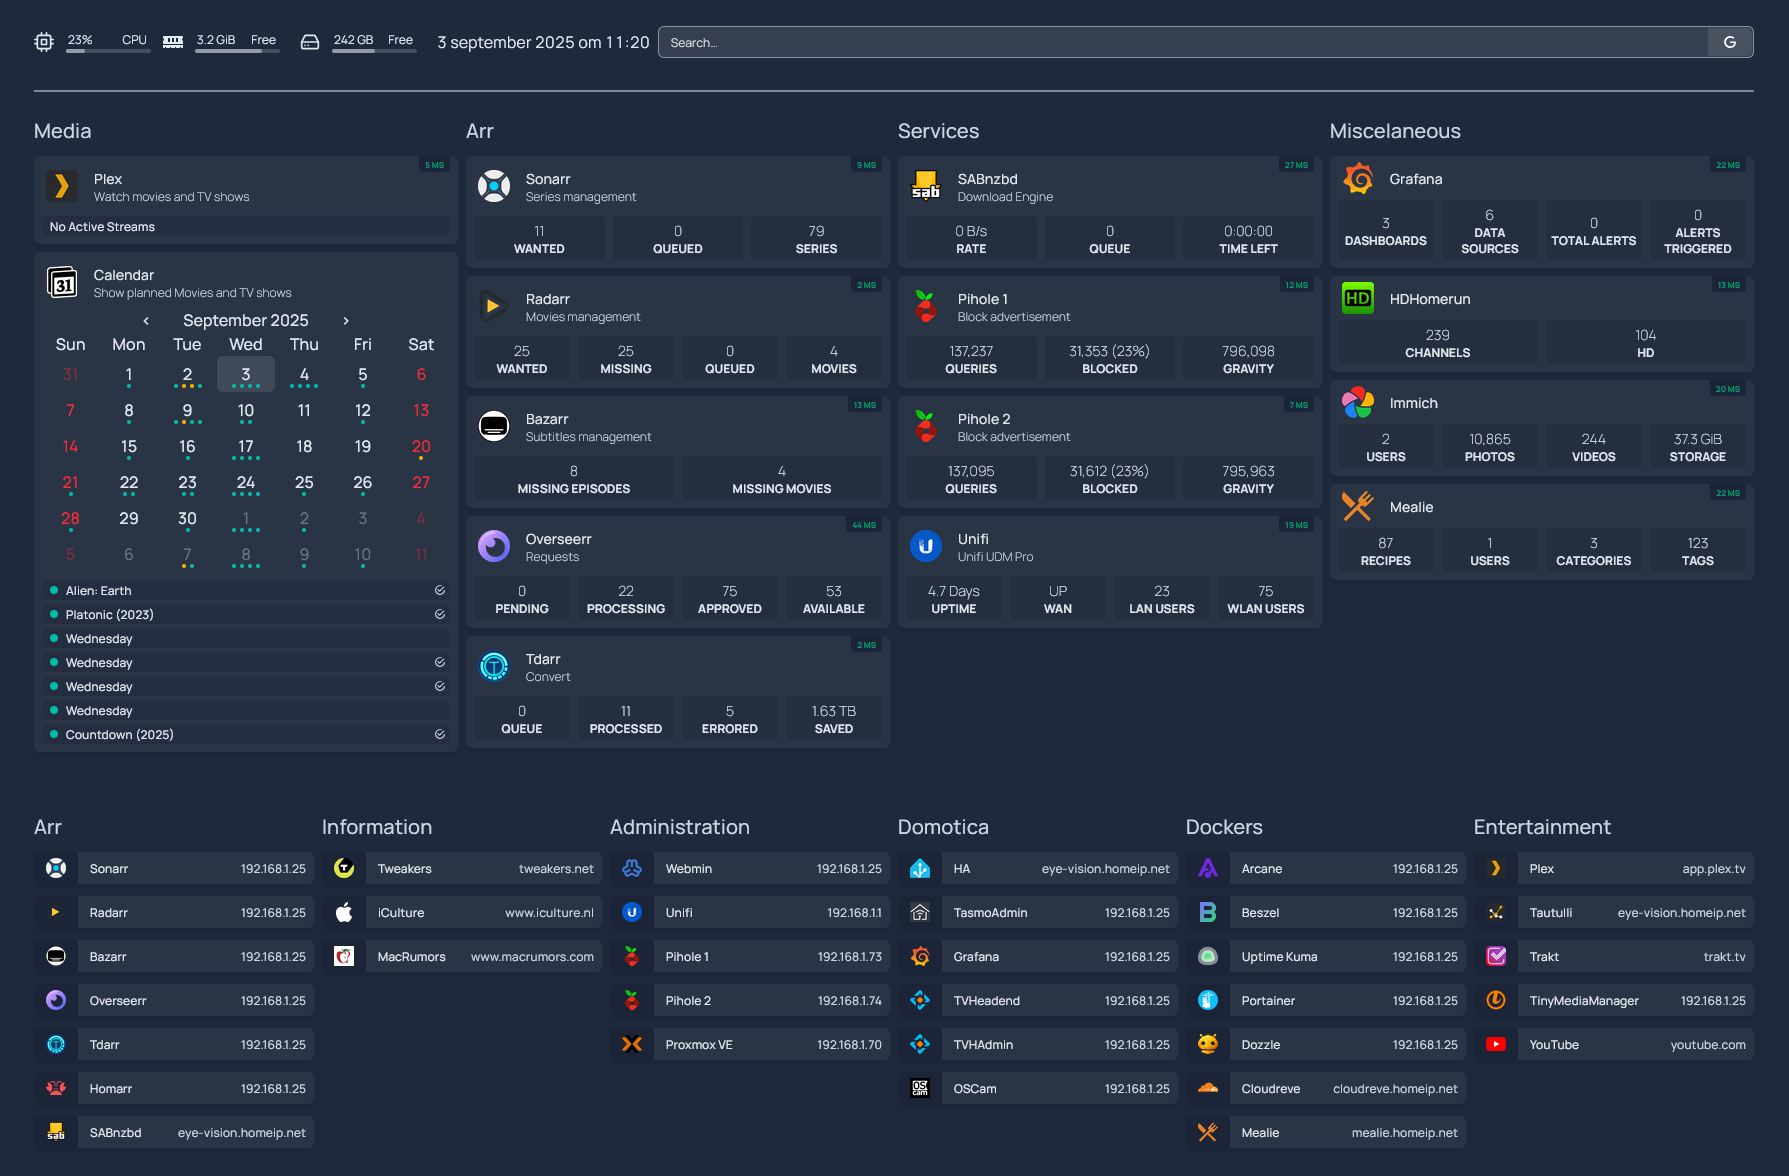This screenshot has width=1789, height=1176.
Task: Open the MacRumors bookmark
Action: pos(462,957)
